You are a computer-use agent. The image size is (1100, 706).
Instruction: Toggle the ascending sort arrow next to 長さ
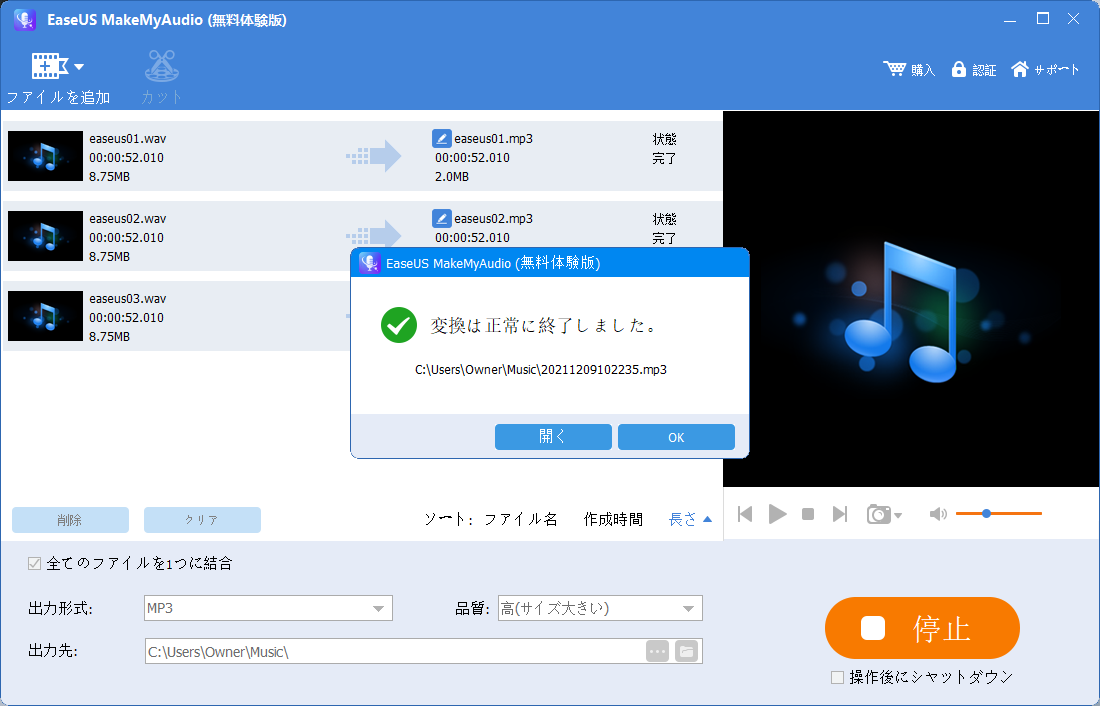coord(707,519)
